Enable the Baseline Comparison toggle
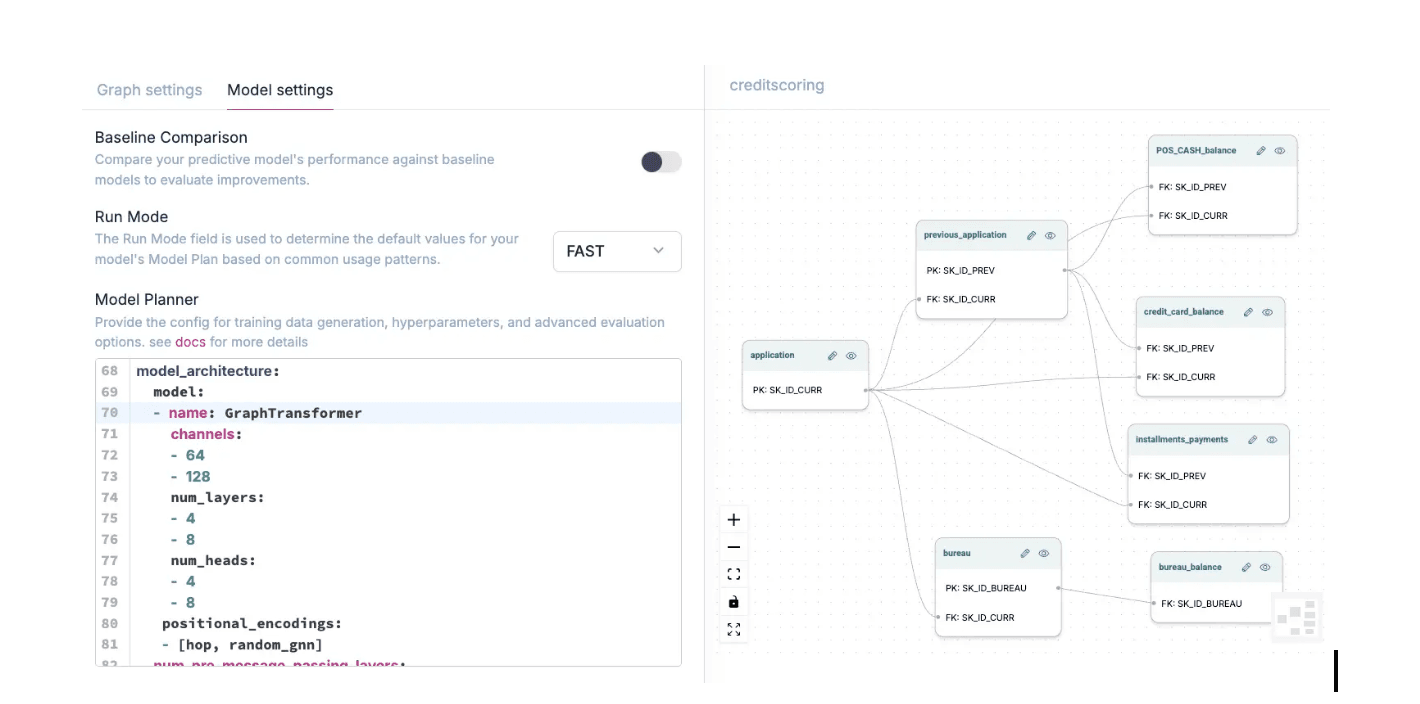 coord(661,162)
